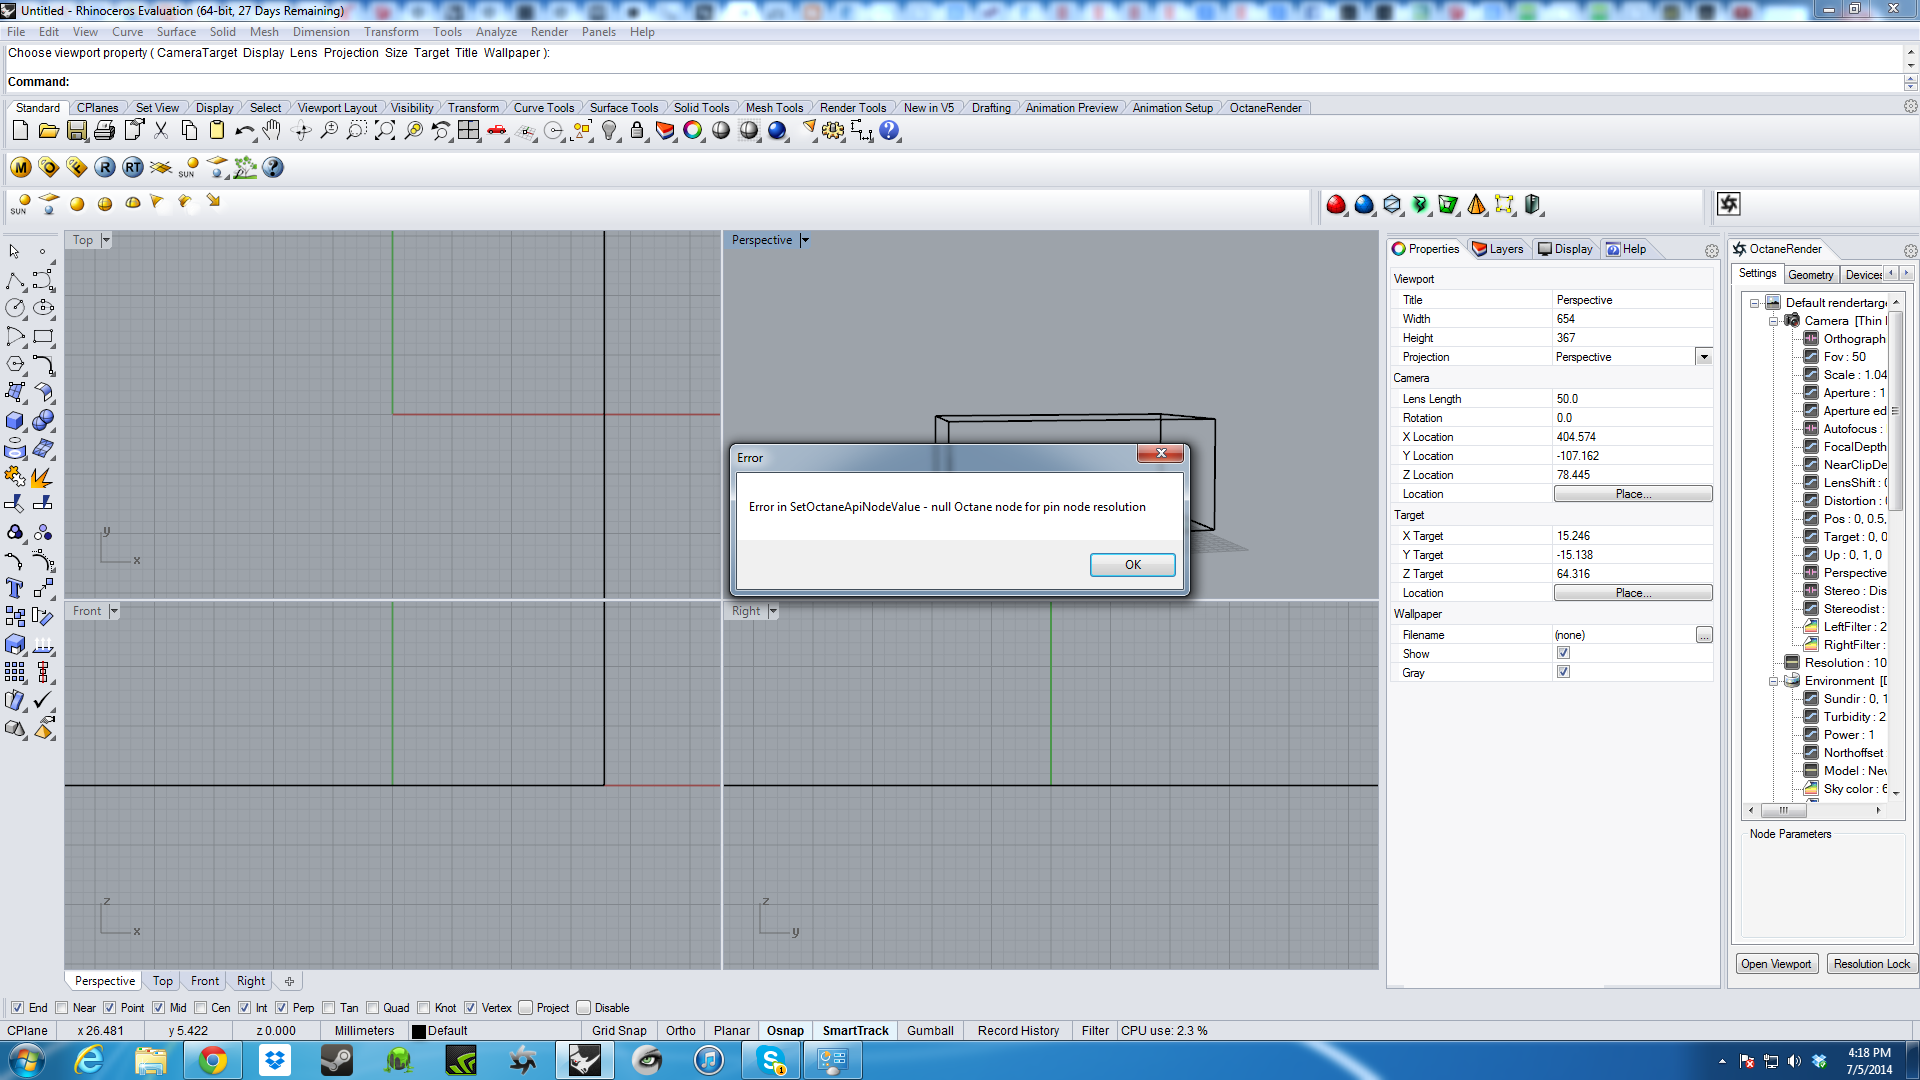Switch to the Mesh Tools toolbar tab
The height and width of the screenshot is (1080, 1920).
(774, 108)
